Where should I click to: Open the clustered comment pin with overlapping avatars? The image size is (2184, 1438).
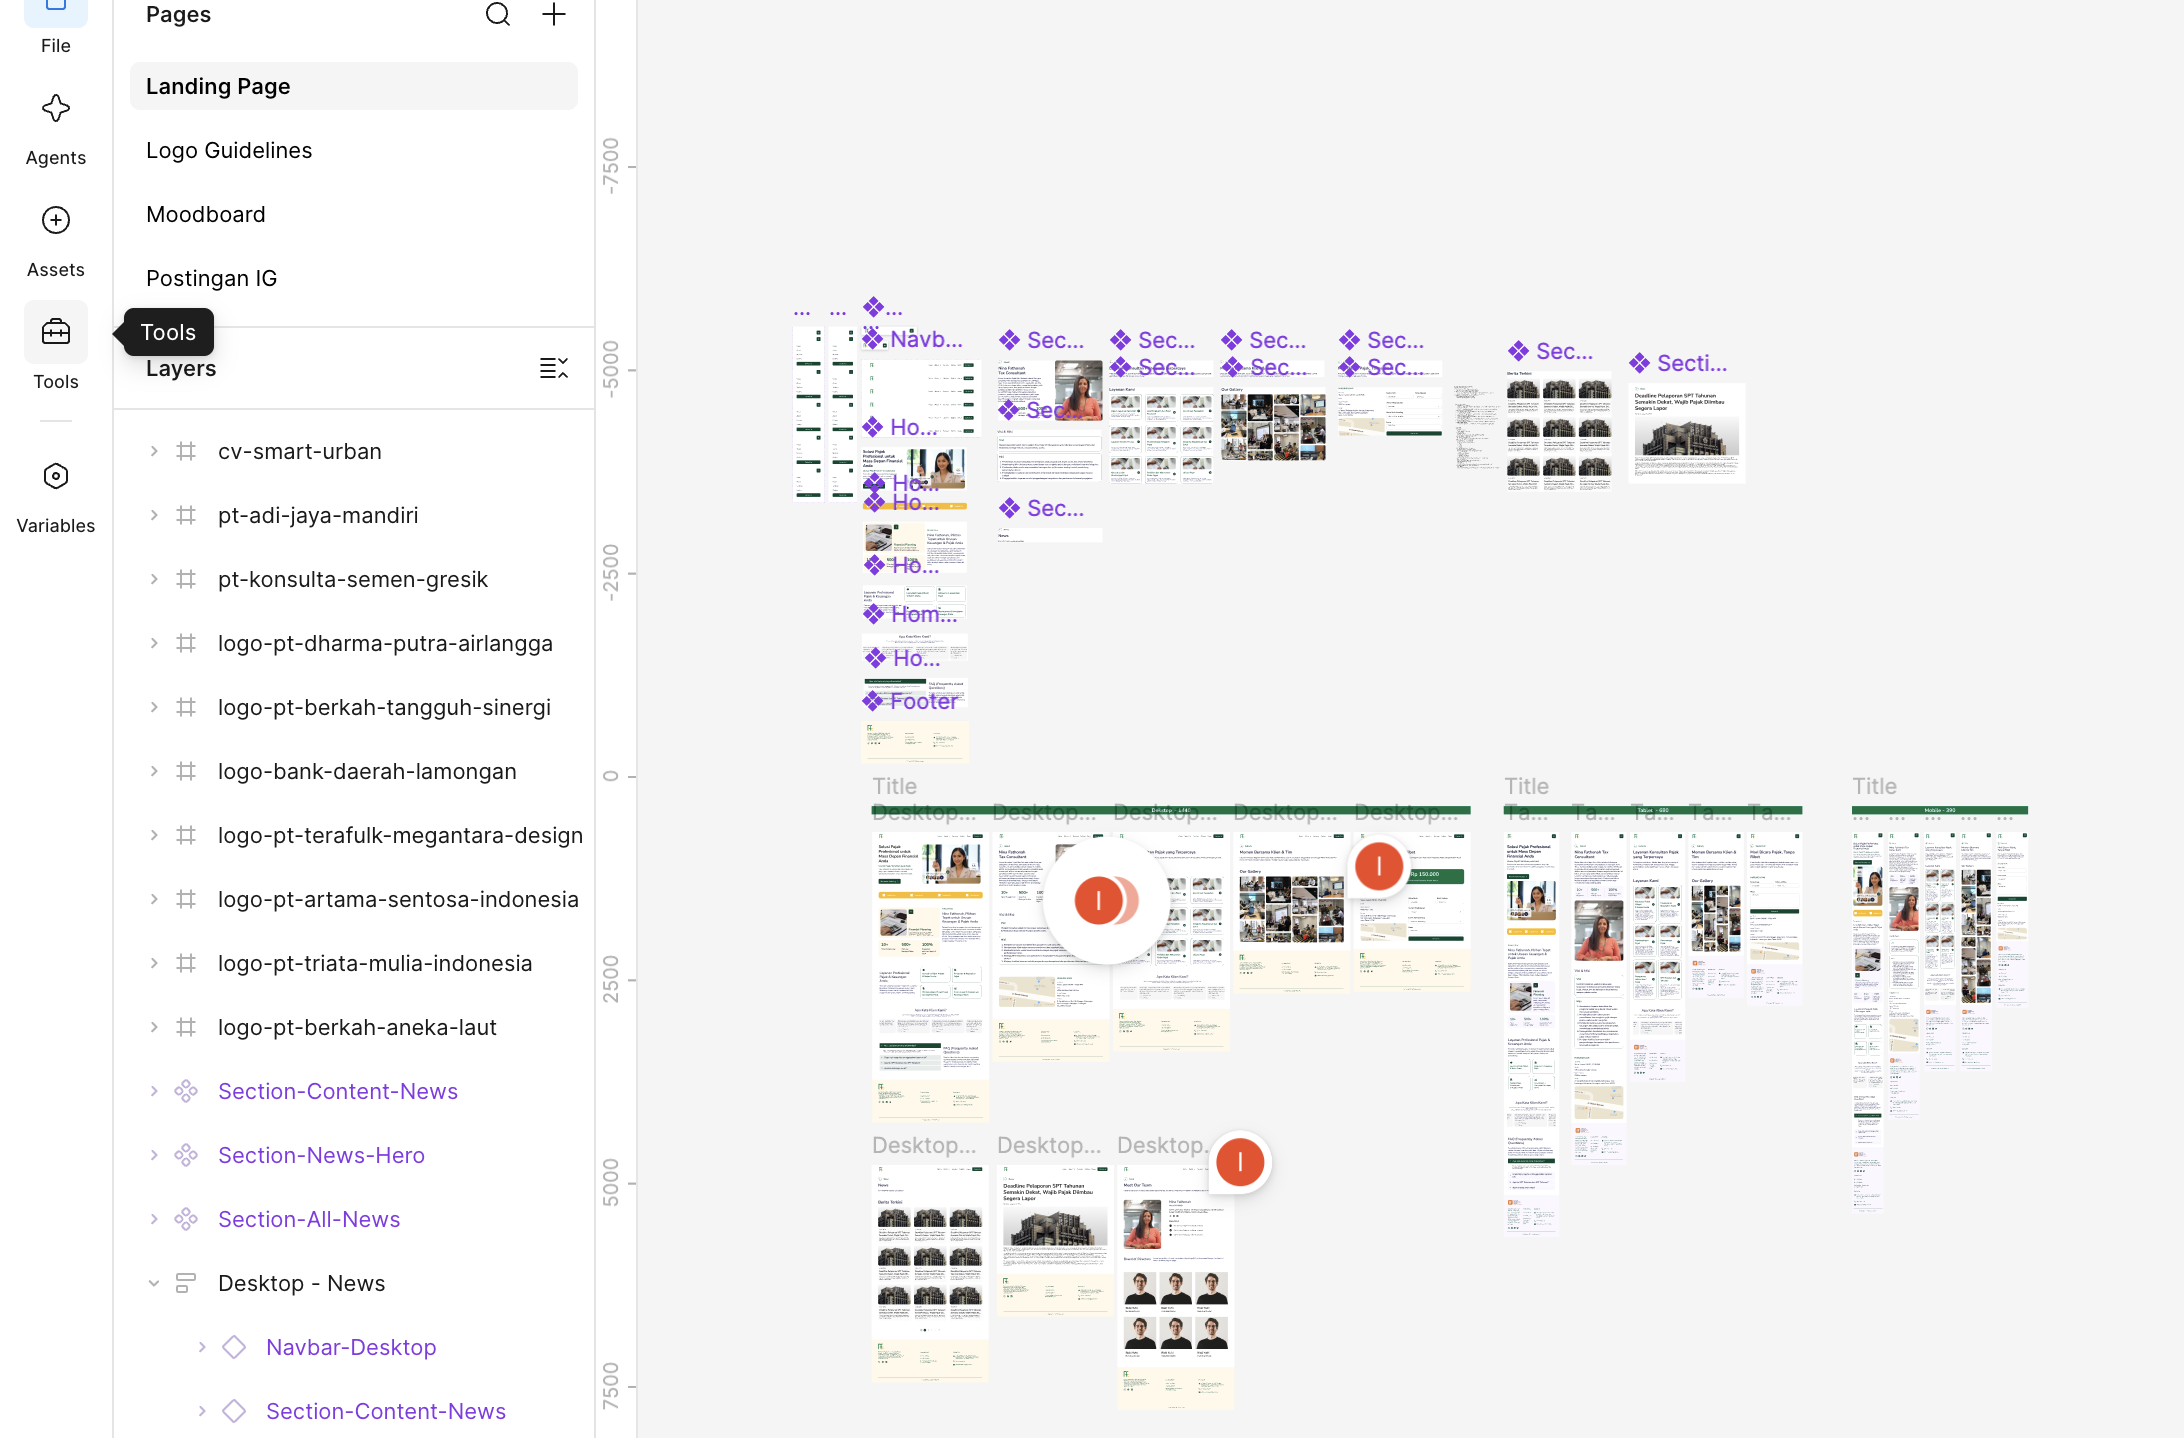[x=1106, y=901]
